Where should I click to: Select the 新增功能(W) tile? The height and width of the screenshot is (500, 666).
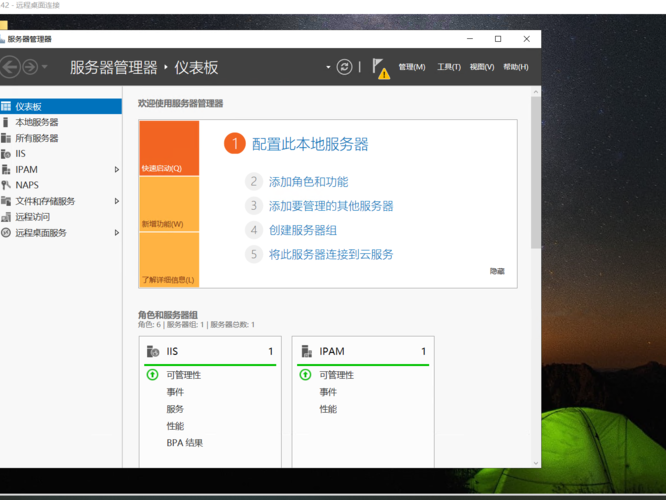(x=169, y=204)
